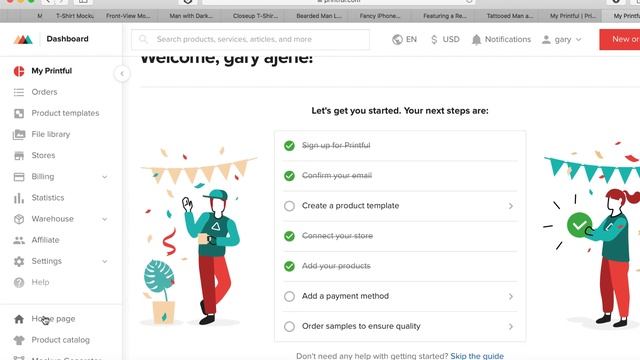640x360 pixels.
Task: Open Product templates in the sidebar
Action: pos(65,113)
